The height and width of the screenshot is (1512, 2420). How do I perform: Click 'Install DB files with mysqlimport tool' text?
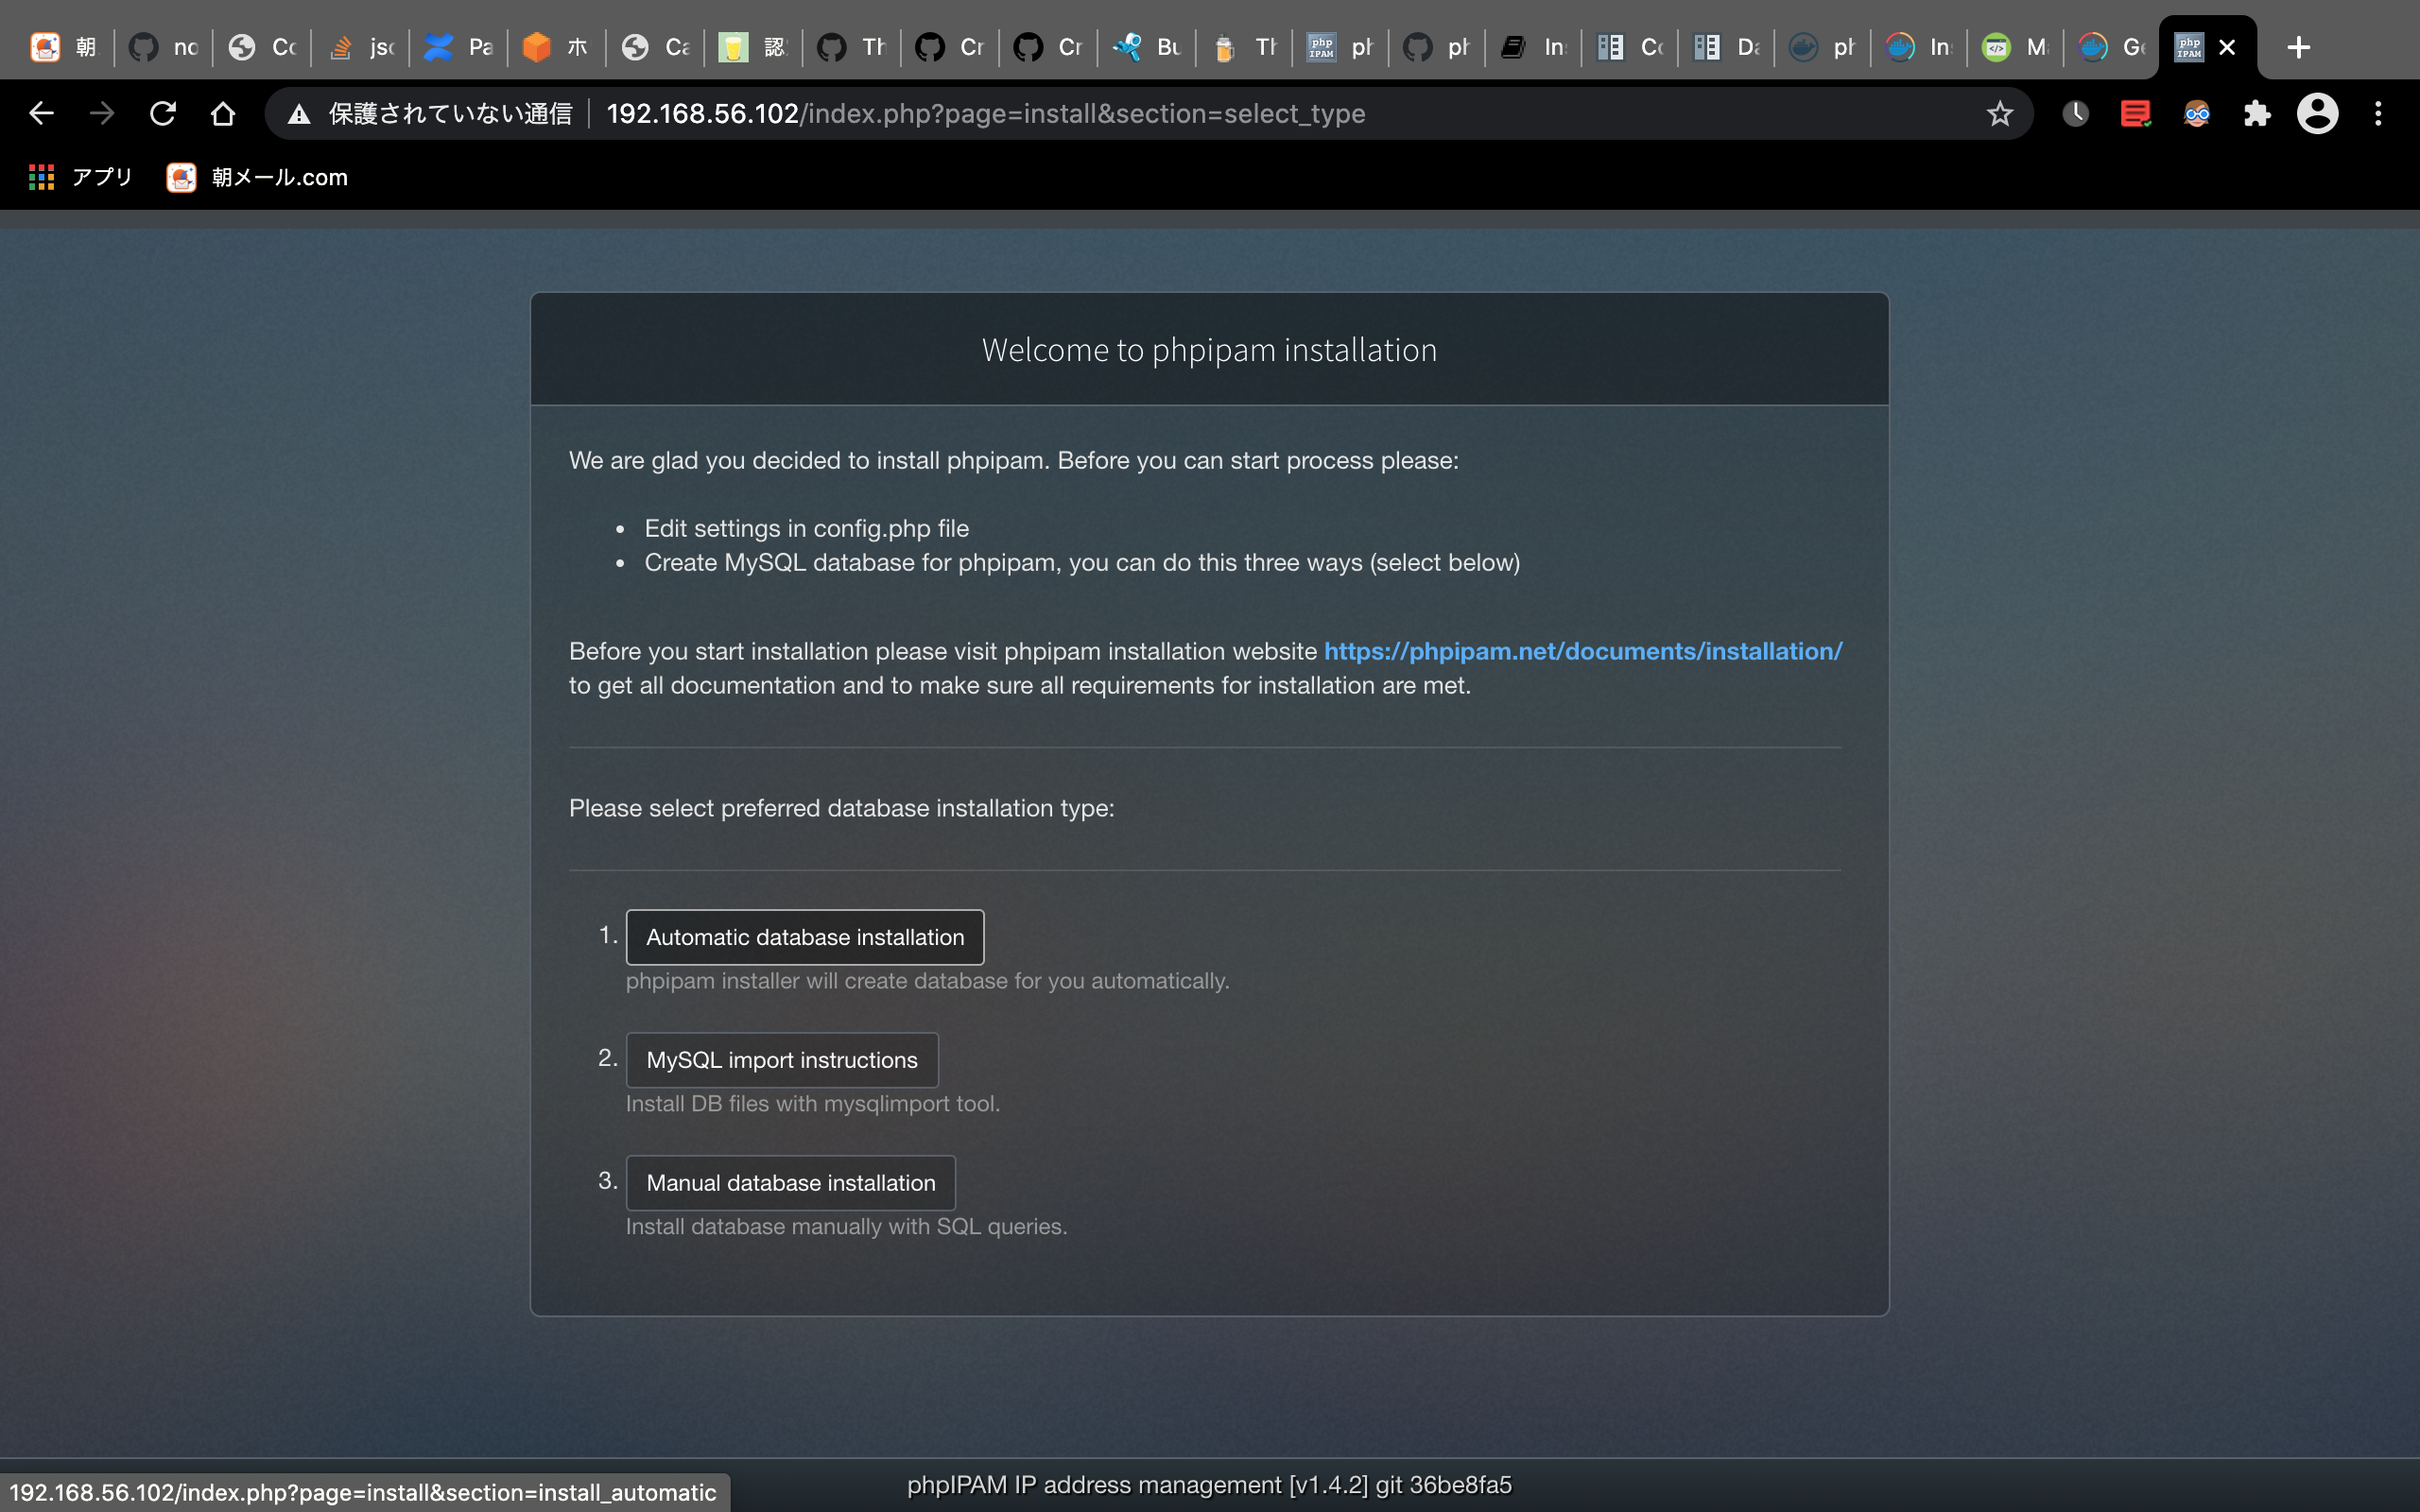point(812,1104)
